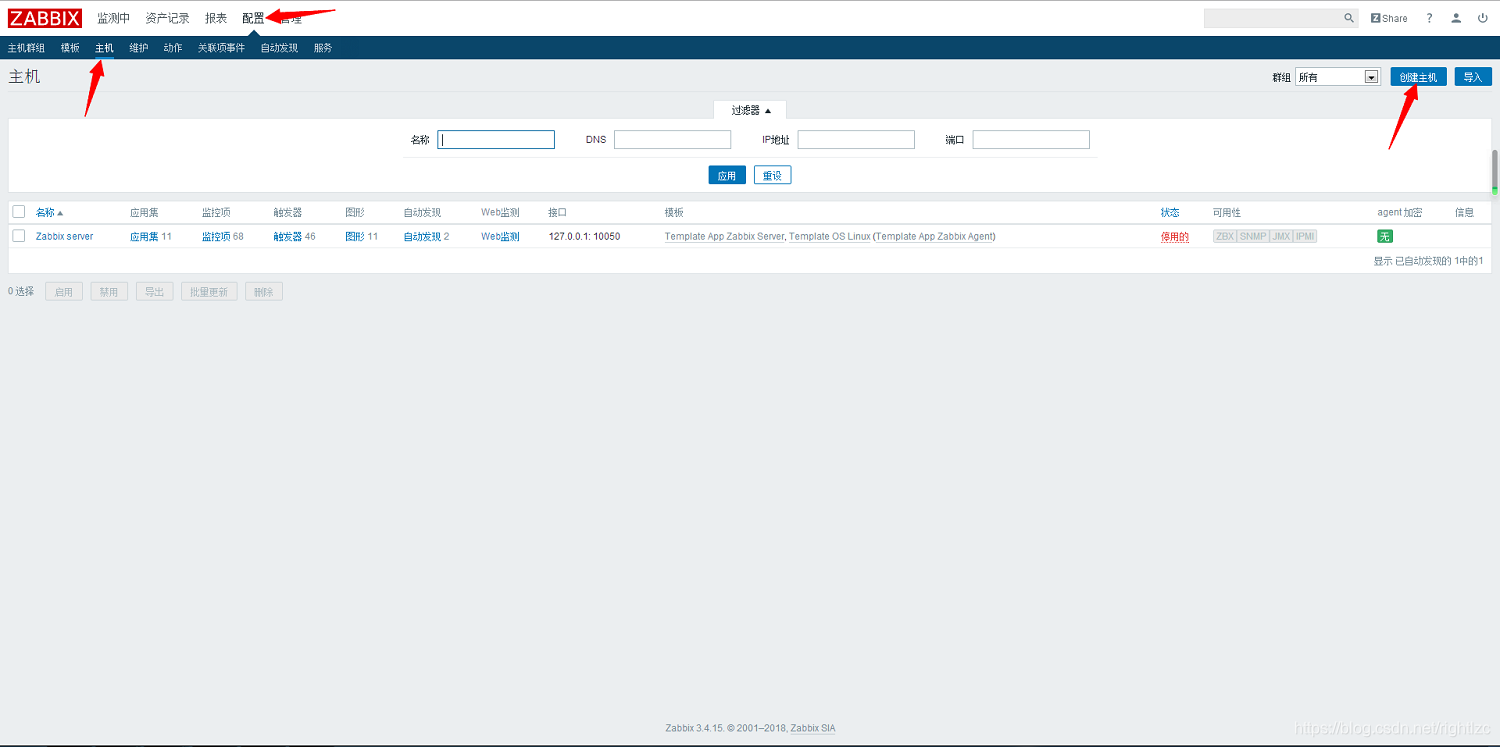Open 应用集 link for Zabbix server
Image resolution: width=1500 pixels, height=747 pixels.
[x=144, y=237]
